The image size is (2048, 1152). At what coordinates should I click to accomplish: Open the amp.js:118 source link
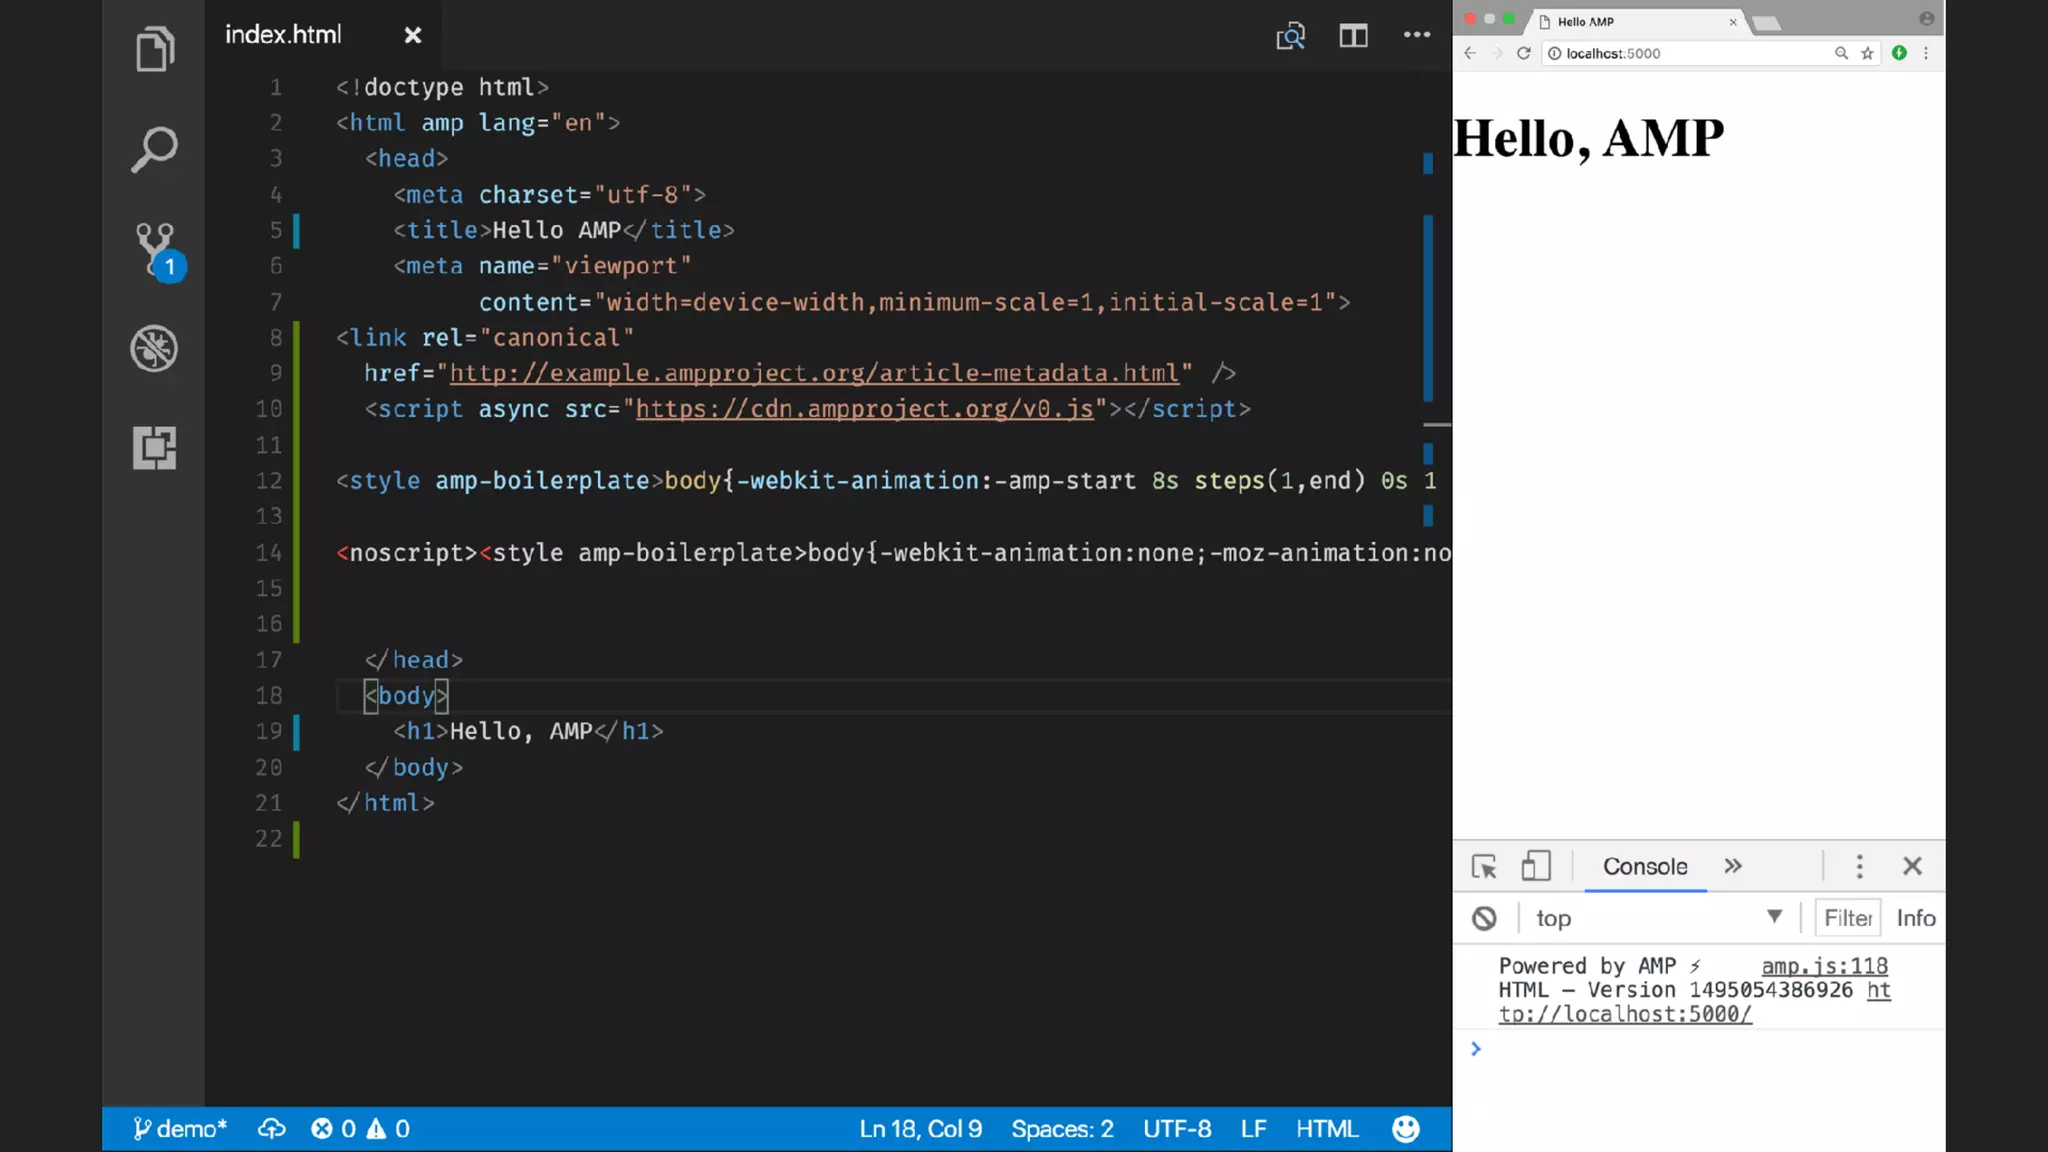click(1824, 966)
